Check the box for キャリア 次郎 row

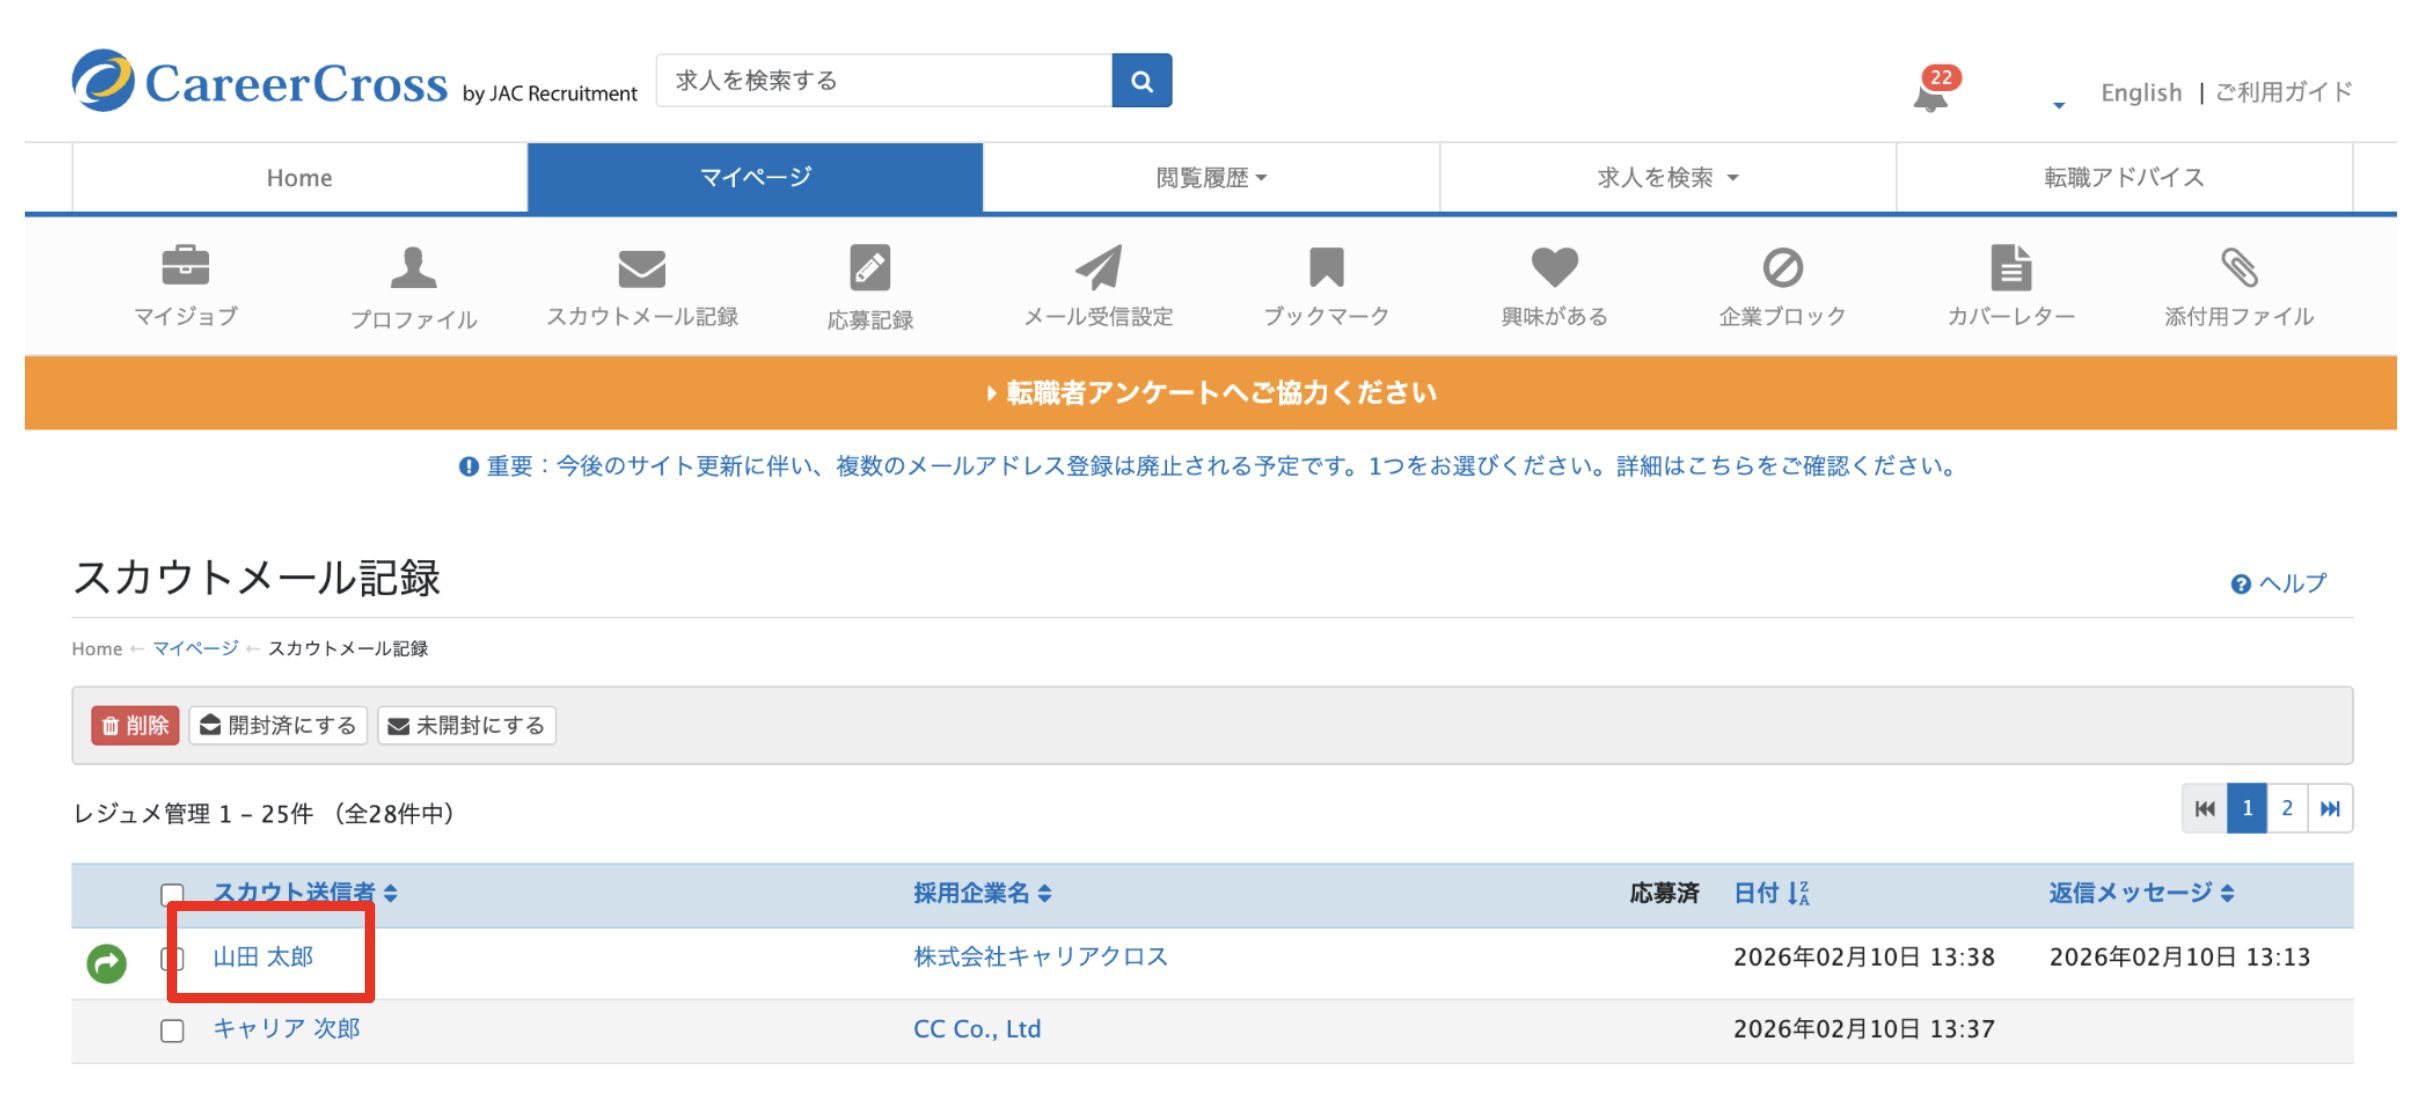point(172,1030)
